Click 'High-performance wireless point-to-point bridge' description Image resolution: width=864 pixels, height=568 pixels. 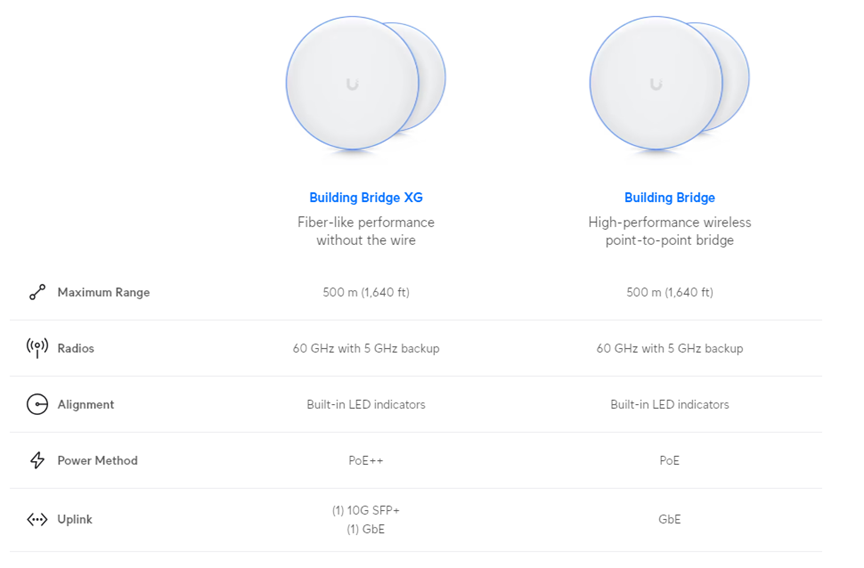pos(669,231)
